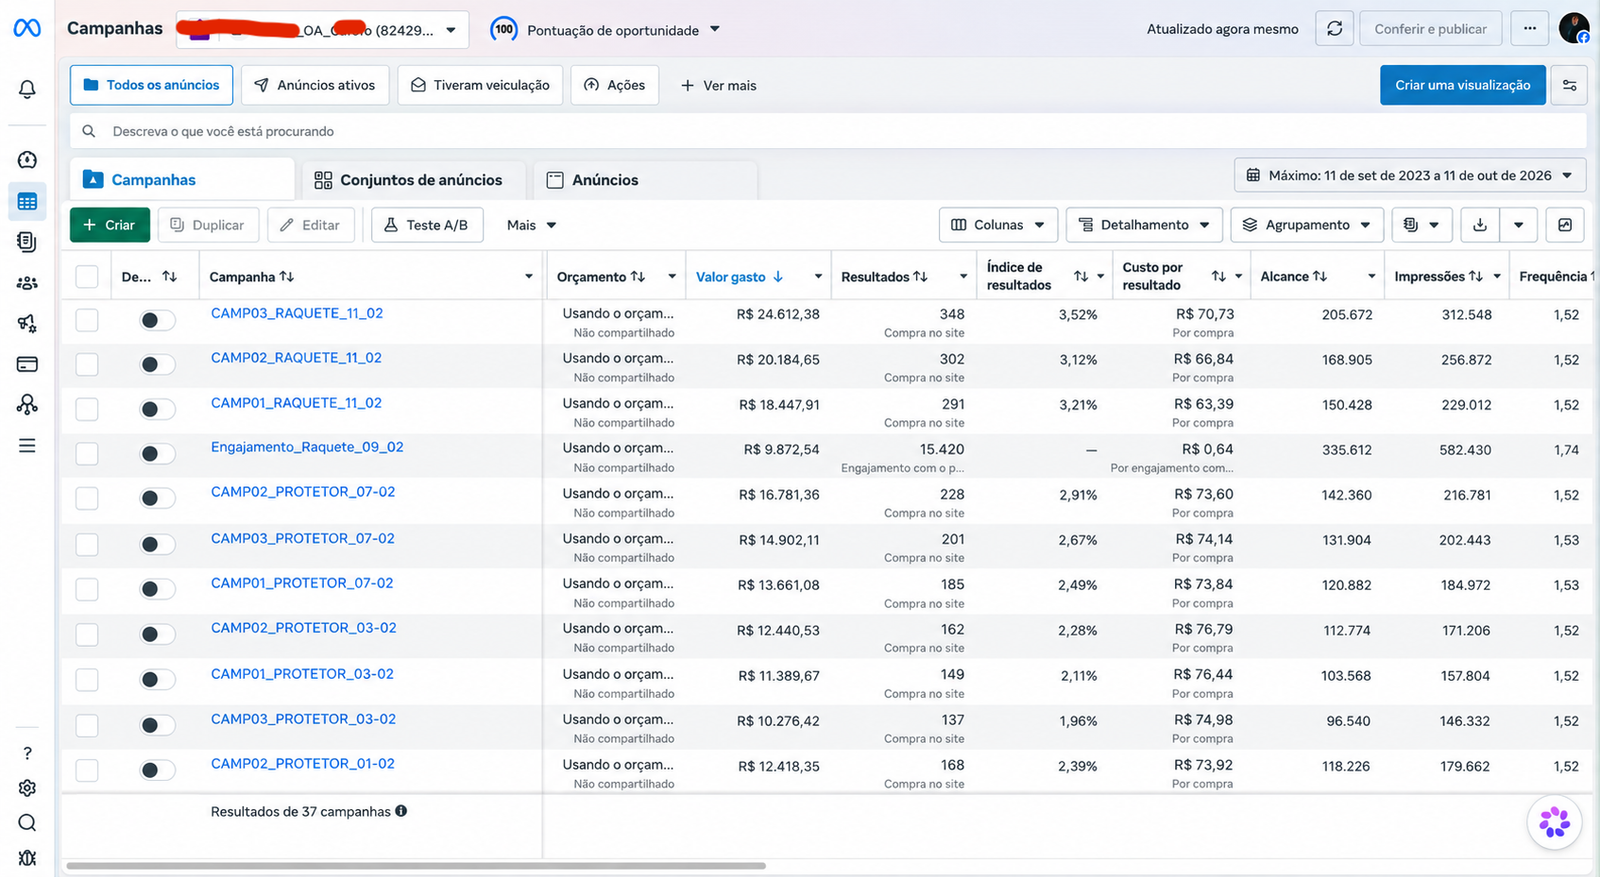Open the help question mark icon
This screenshot has width=1600, height=877.
[x=27, y=753]
